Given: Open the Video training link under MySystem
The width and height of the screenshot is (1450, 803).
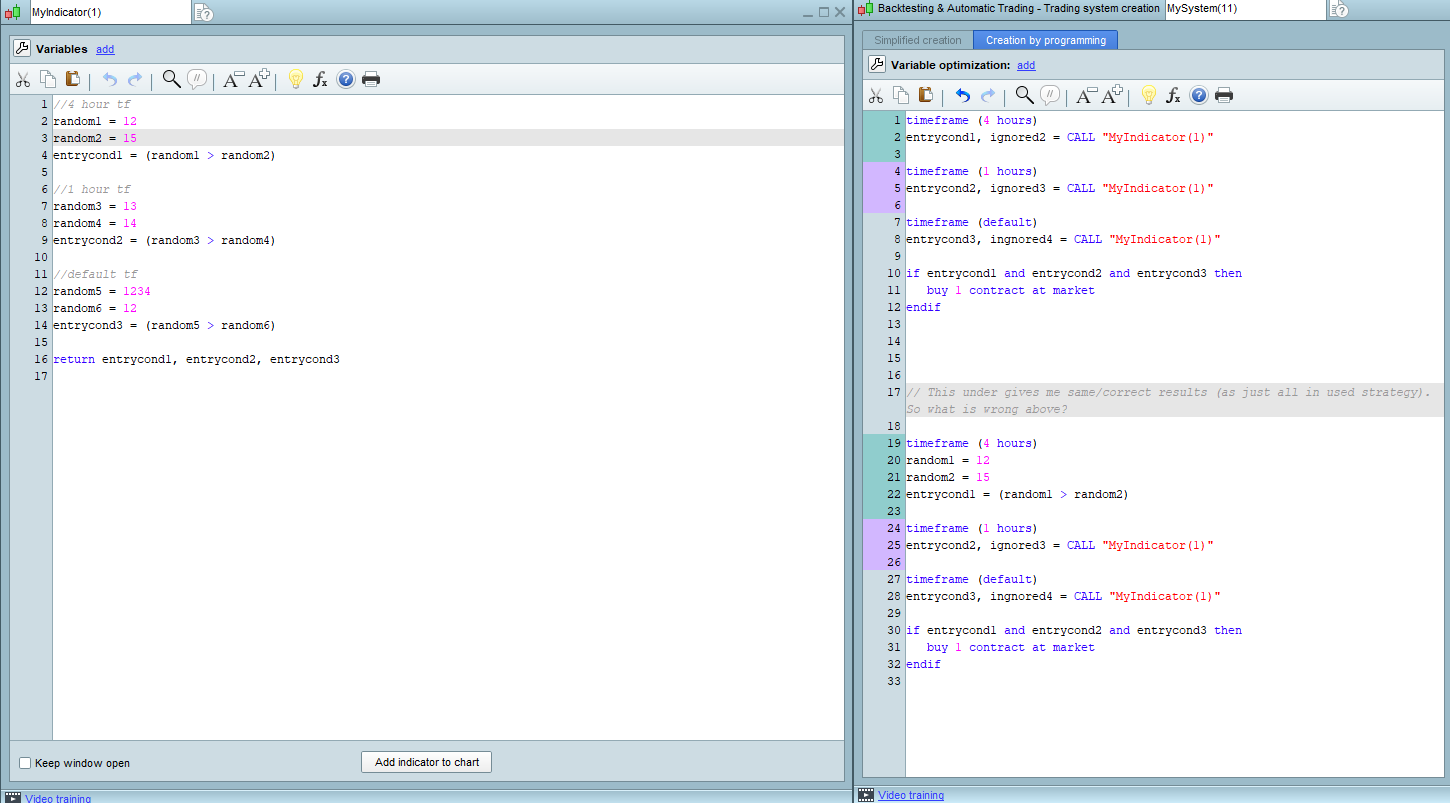Looking at the screenshot, I should point(910,795).
